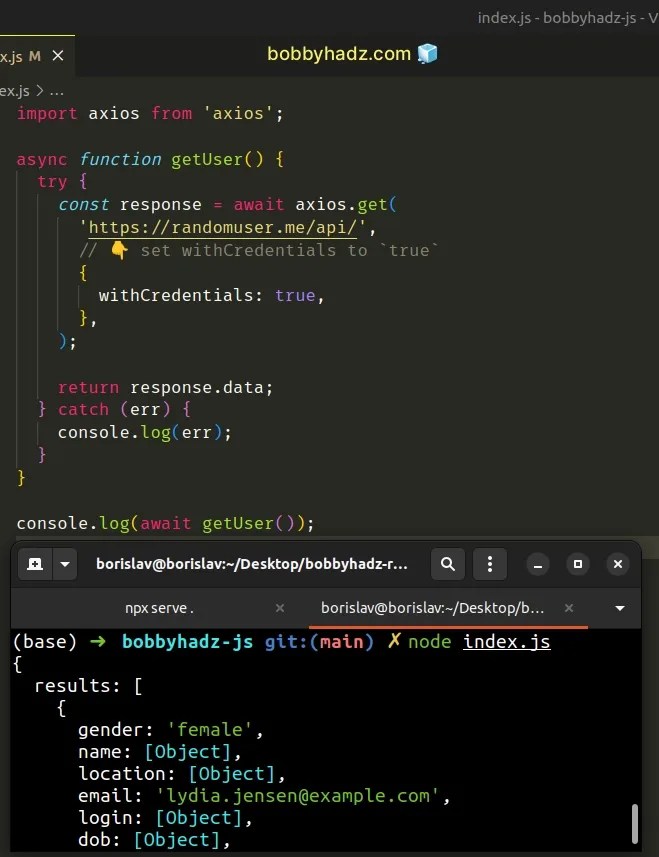The height and width of the screenshot is (857, 659).
Task: Click 'bobbyhadz-js' directory in terminal prompt
Action: click(187, 642)
